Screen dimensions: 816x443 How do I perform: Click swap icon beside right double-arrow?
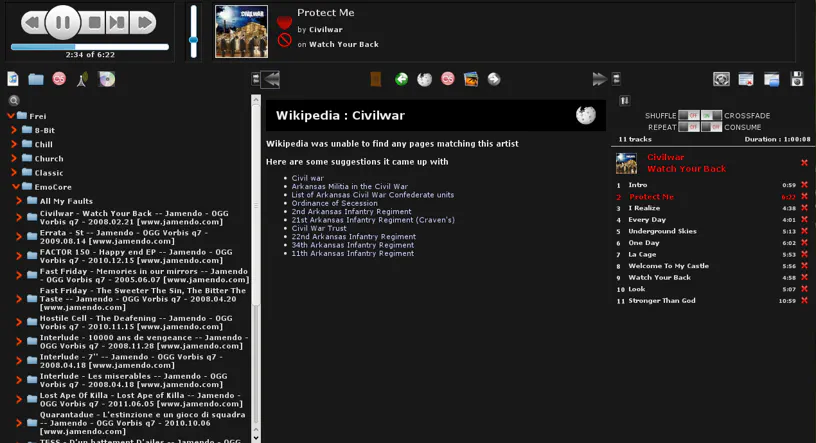click(x=616, y=79)
